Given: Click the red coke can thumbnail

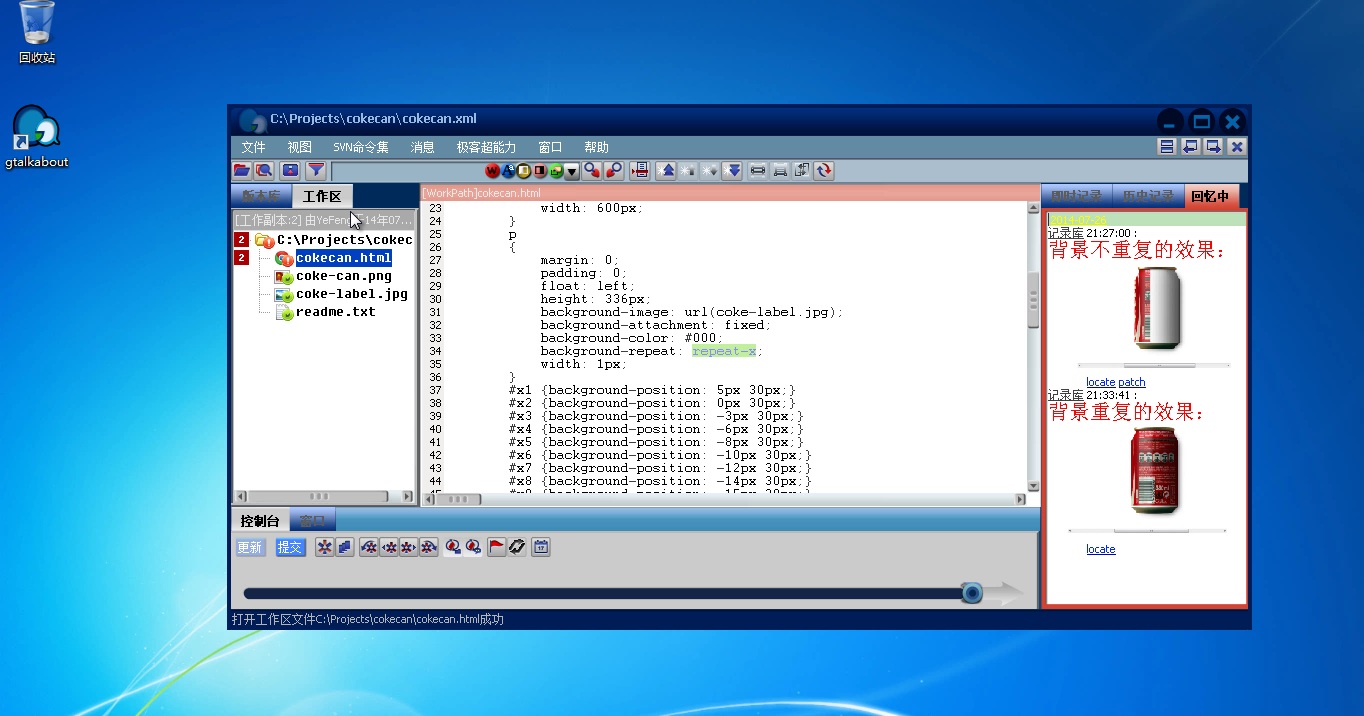Looking at the screenshot, I should click(1155, 470).
